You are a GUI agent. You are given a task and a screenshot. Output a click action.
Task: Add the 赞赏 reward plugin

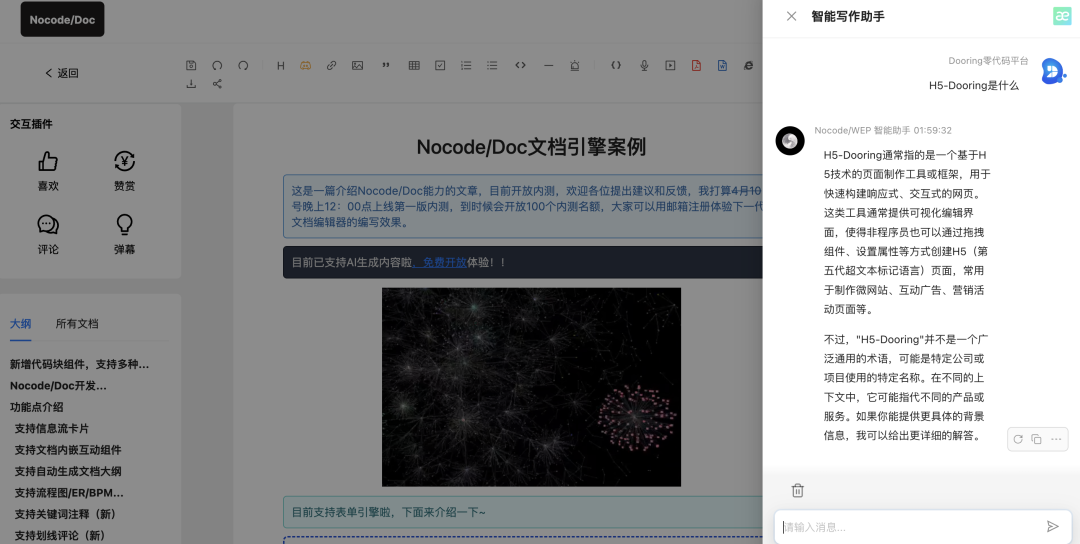[x=124, y=171]
